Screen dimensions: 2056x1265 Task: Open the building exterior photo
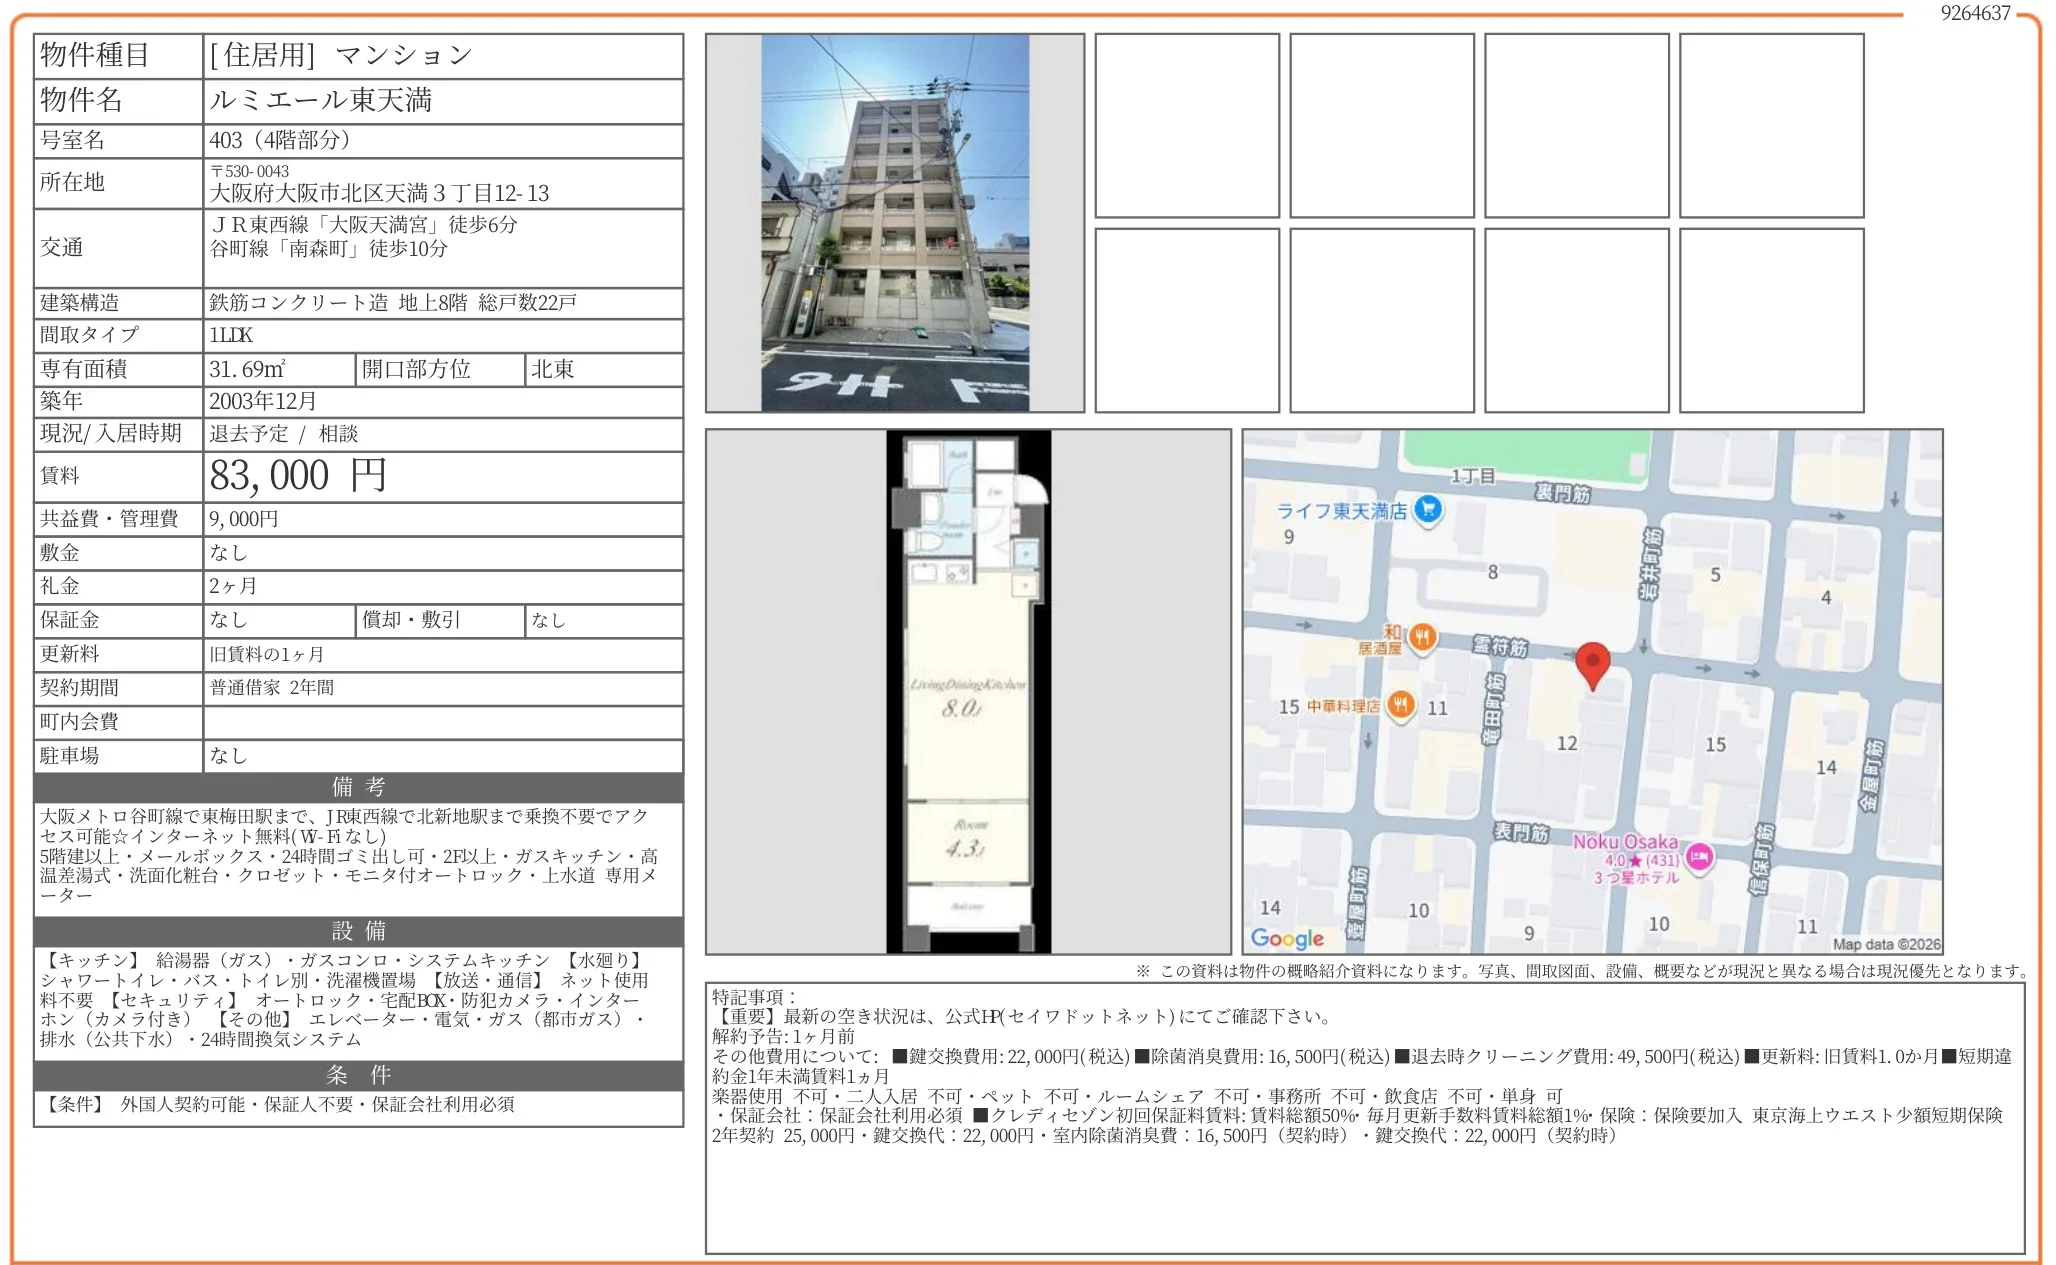coord(894,223)
